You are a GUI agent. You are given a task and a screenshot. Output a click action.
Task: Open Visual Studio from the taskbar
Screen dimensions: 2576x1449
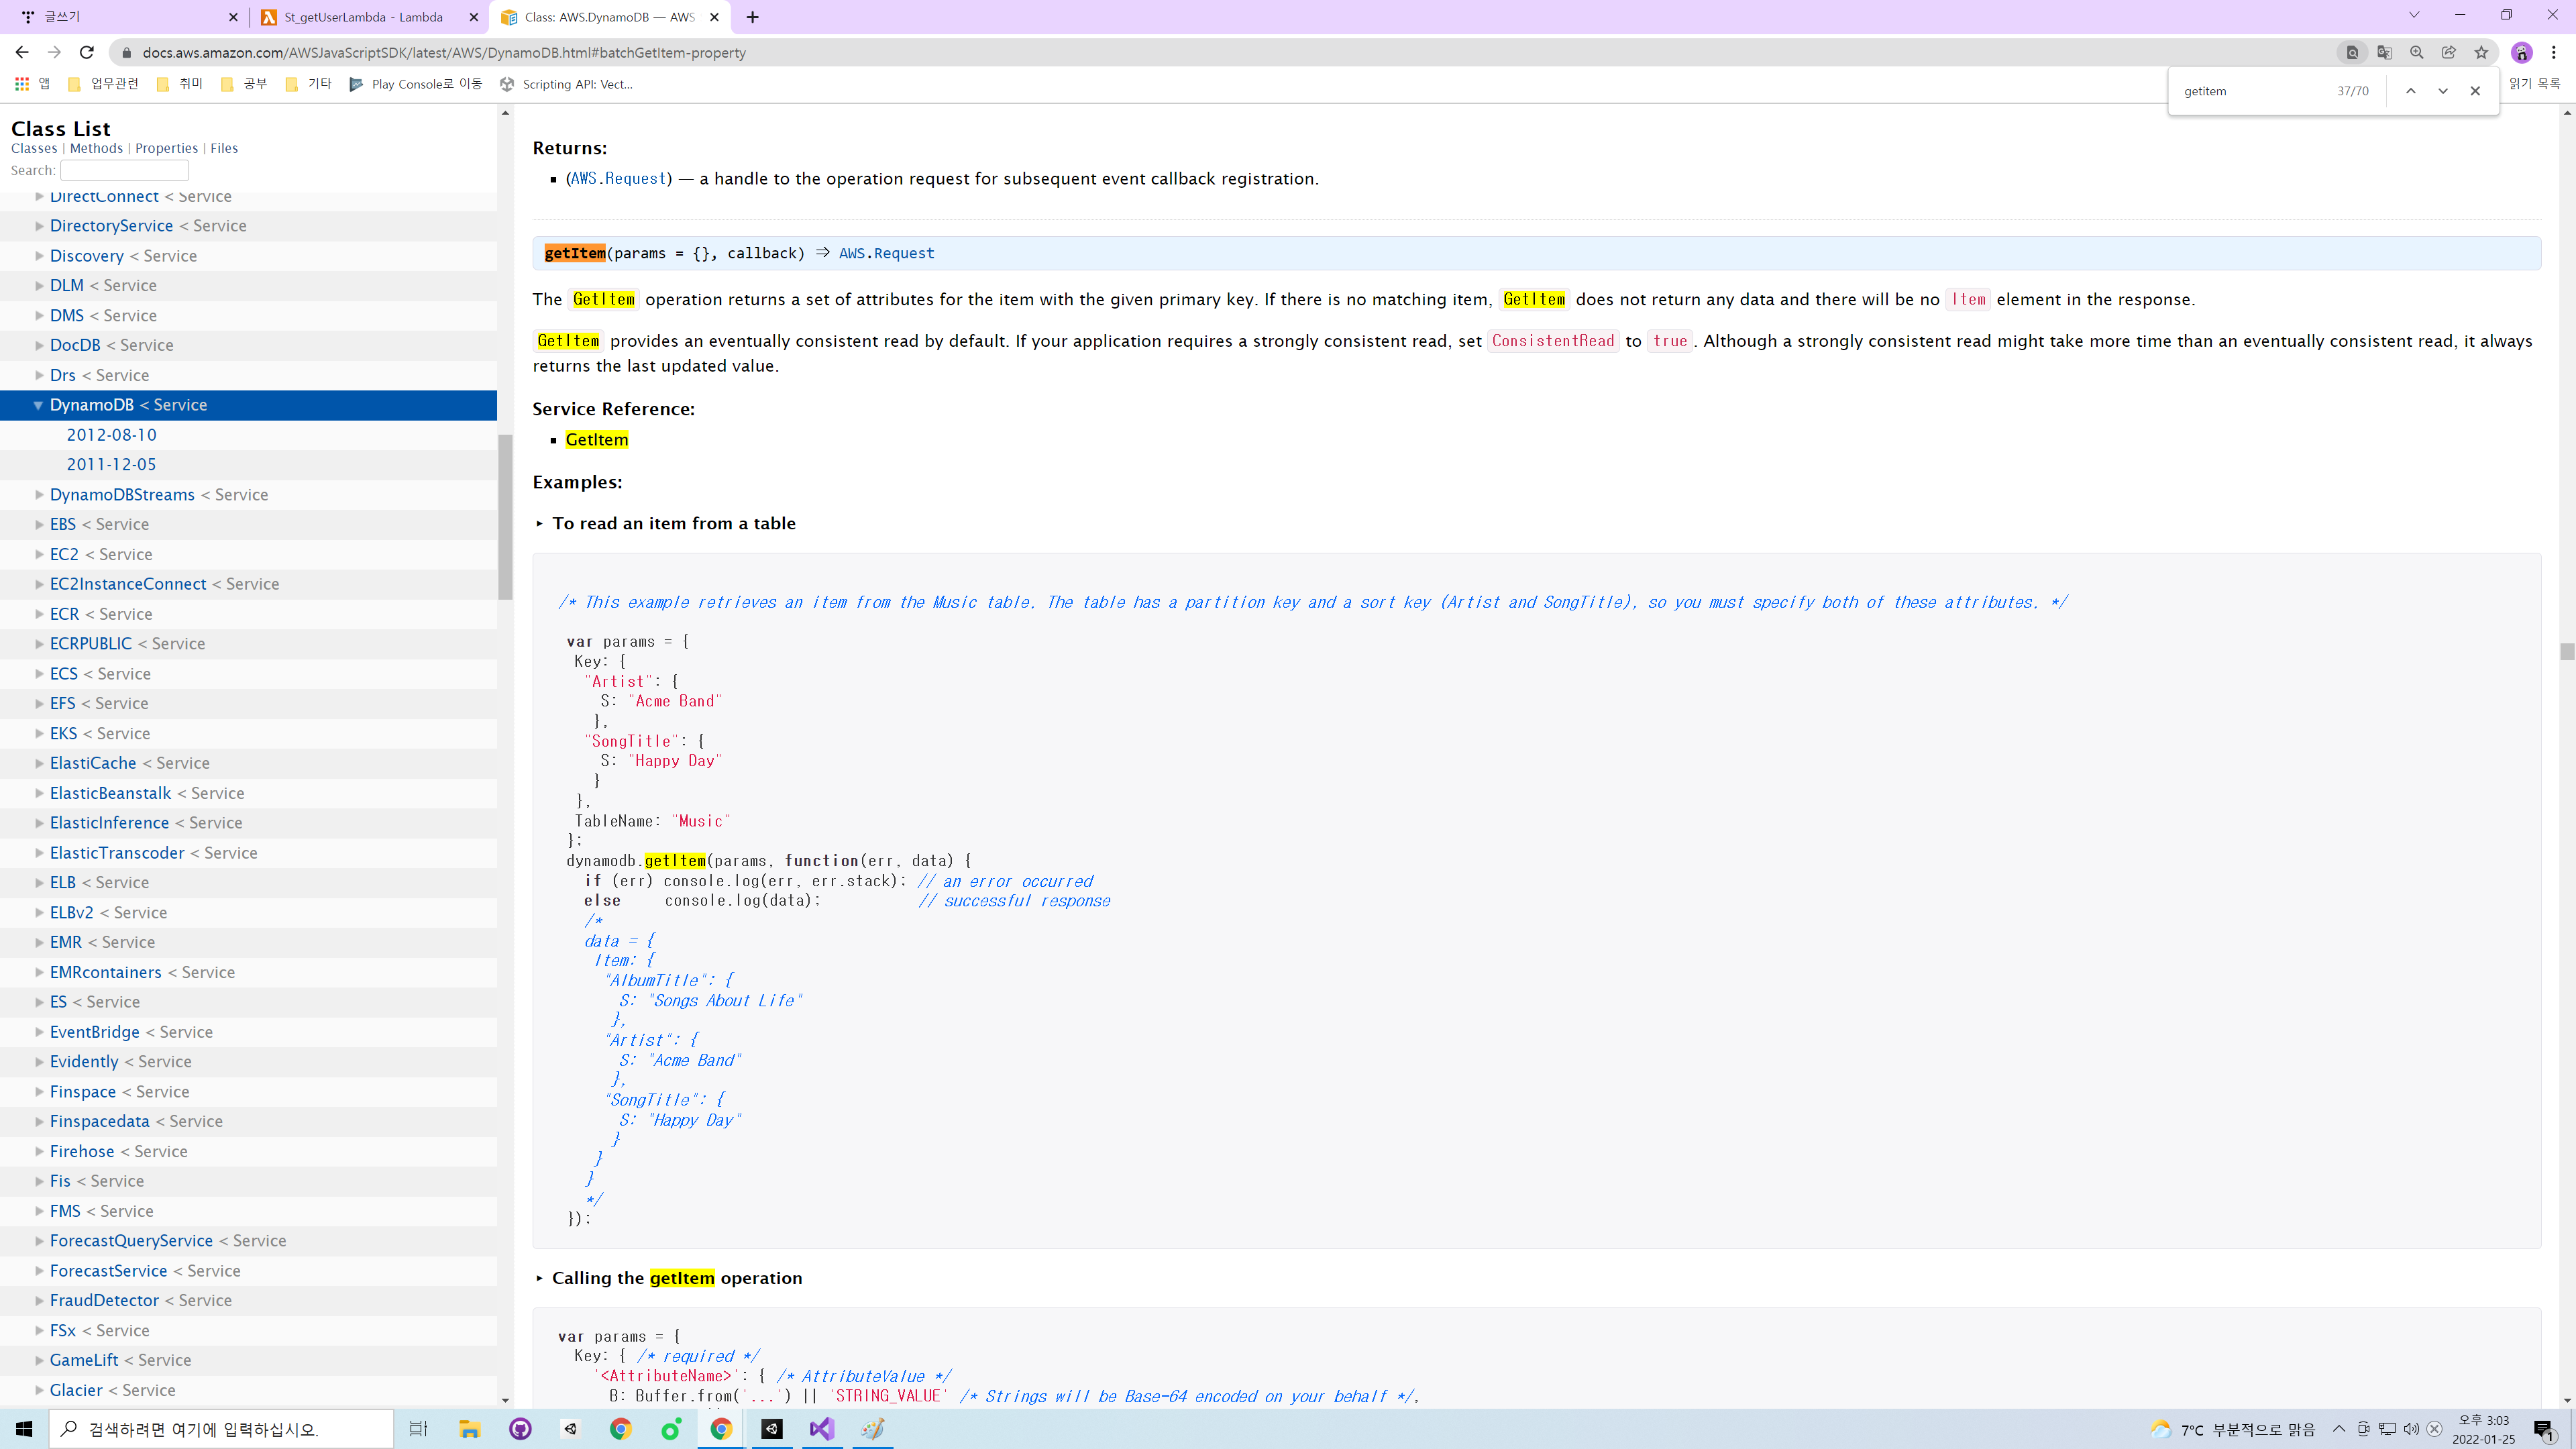point(822,1429)
